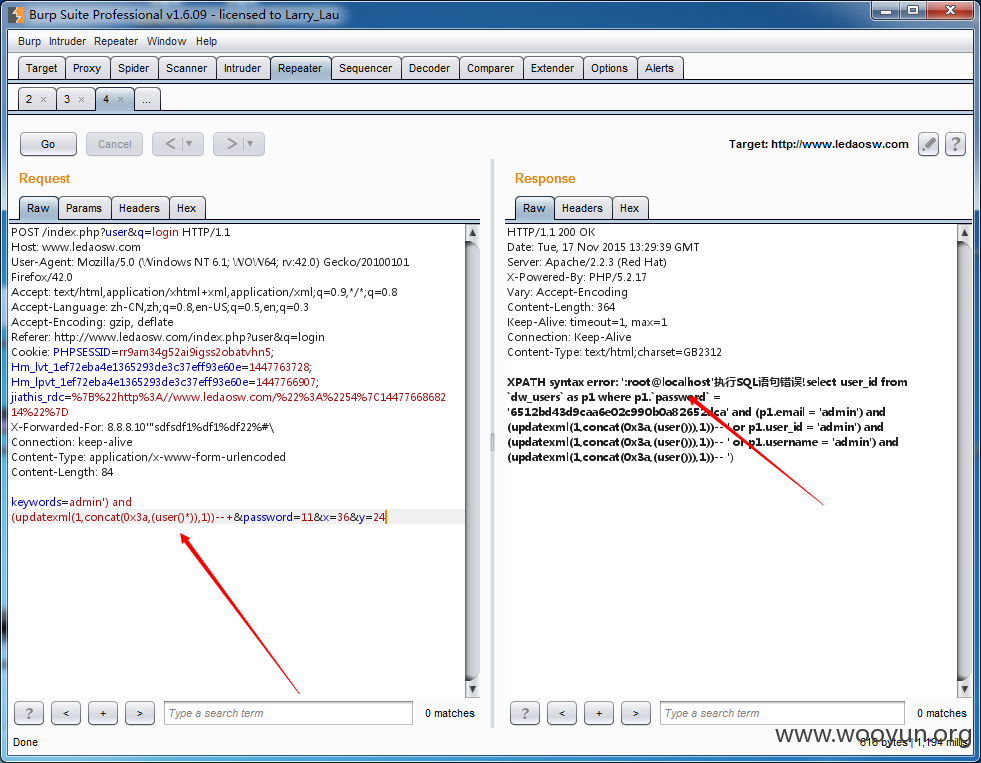This screenshot has height=763, width=981.
Task: Click the response search plus options button
Action: click(x=599, y=713)
